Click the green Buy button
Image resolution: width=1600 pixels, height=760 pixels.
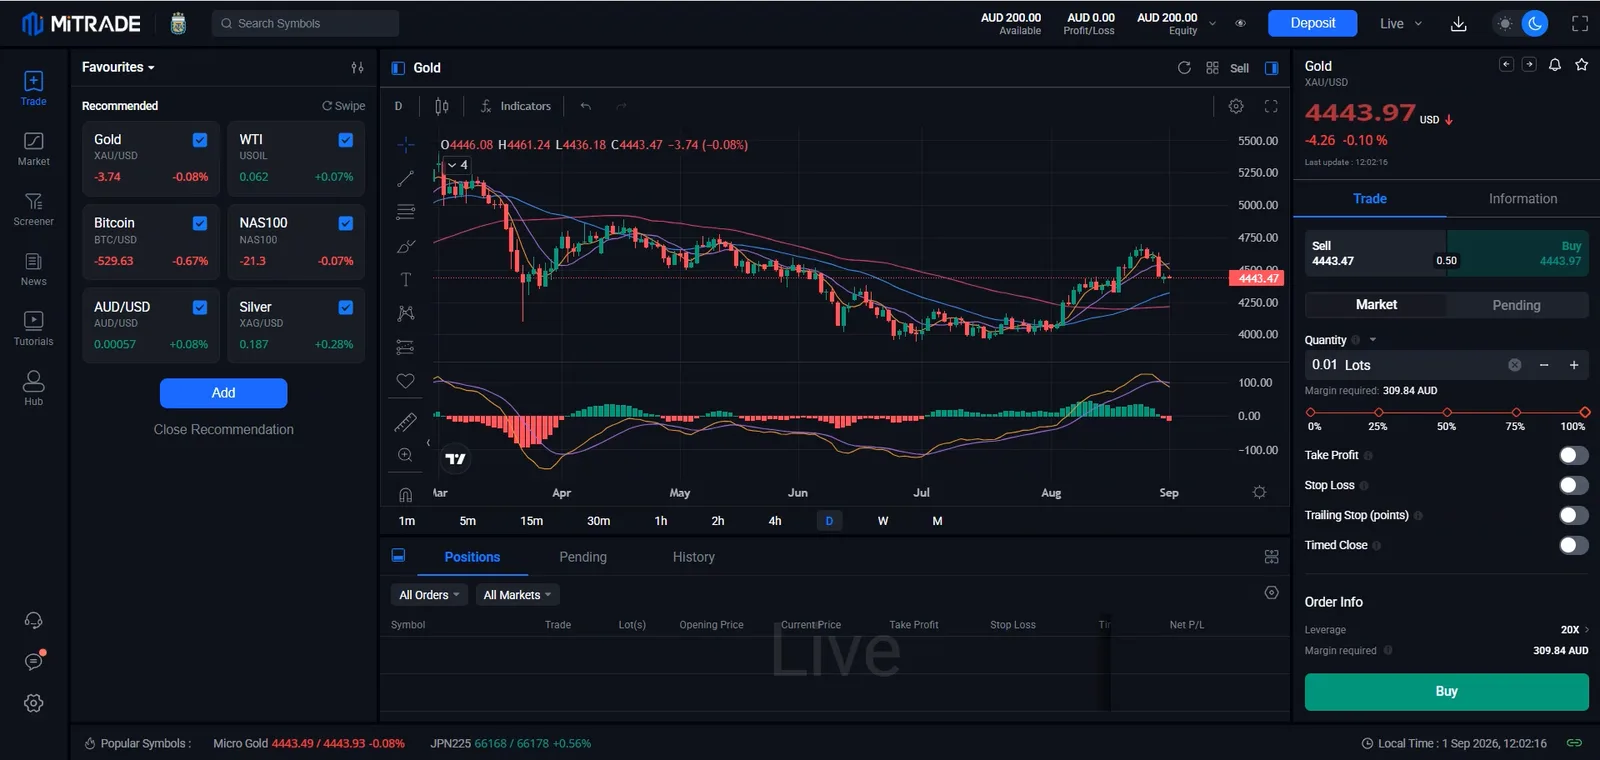1446,691
